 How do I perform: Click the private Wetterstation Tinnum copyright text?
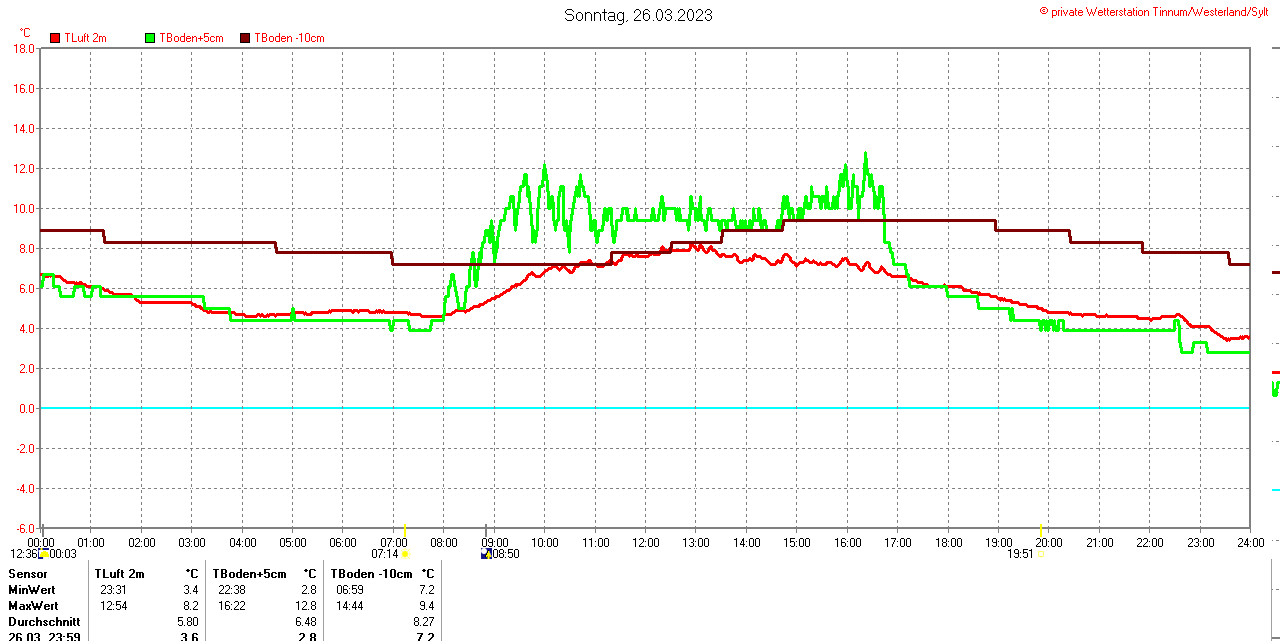[1158, 11]
